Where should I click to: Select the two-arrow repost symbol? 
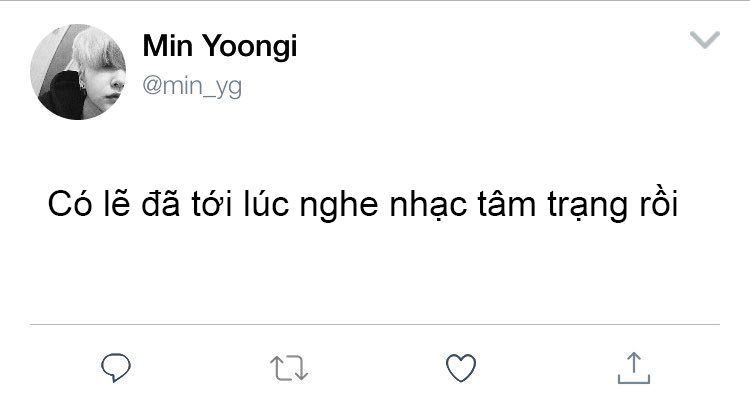[289, 368]
